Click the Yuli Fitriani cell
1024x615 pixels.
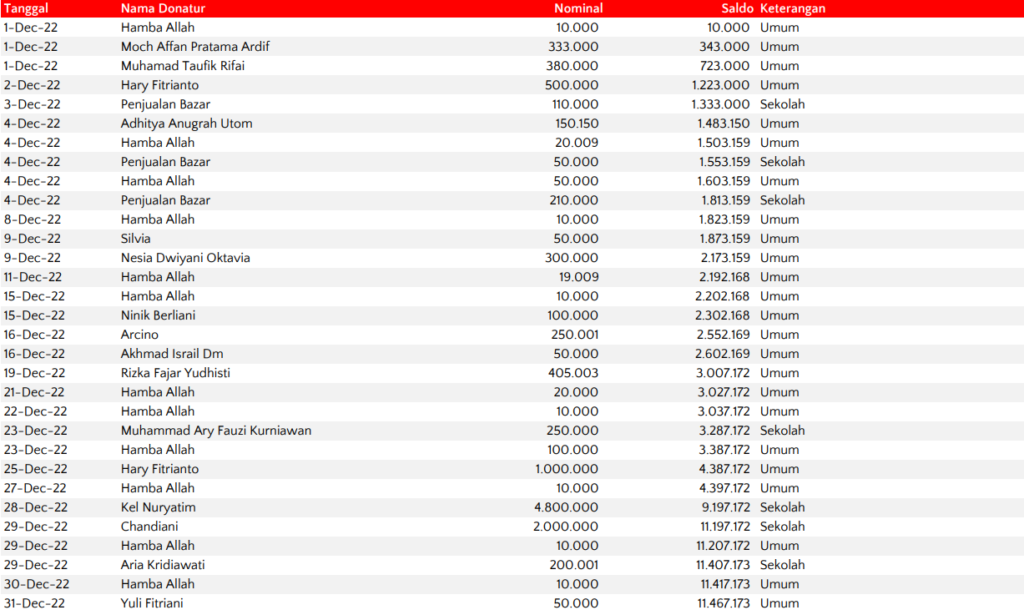152,604
